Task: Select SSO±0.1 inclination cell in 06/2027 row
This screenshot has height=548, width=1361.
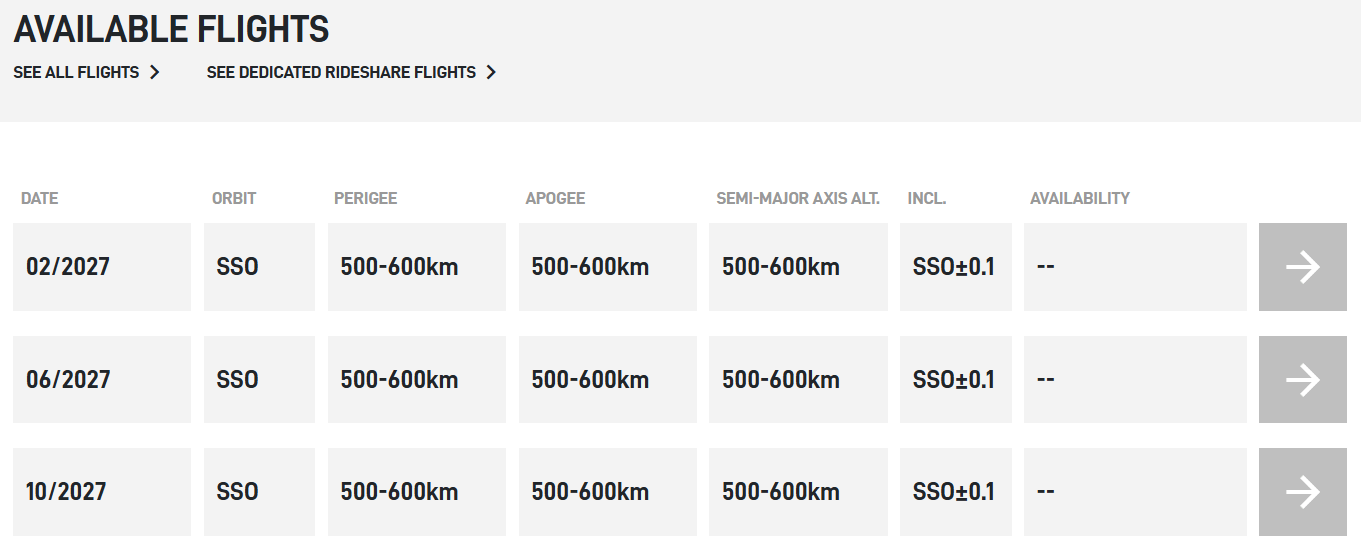Action: pos(956,379)
